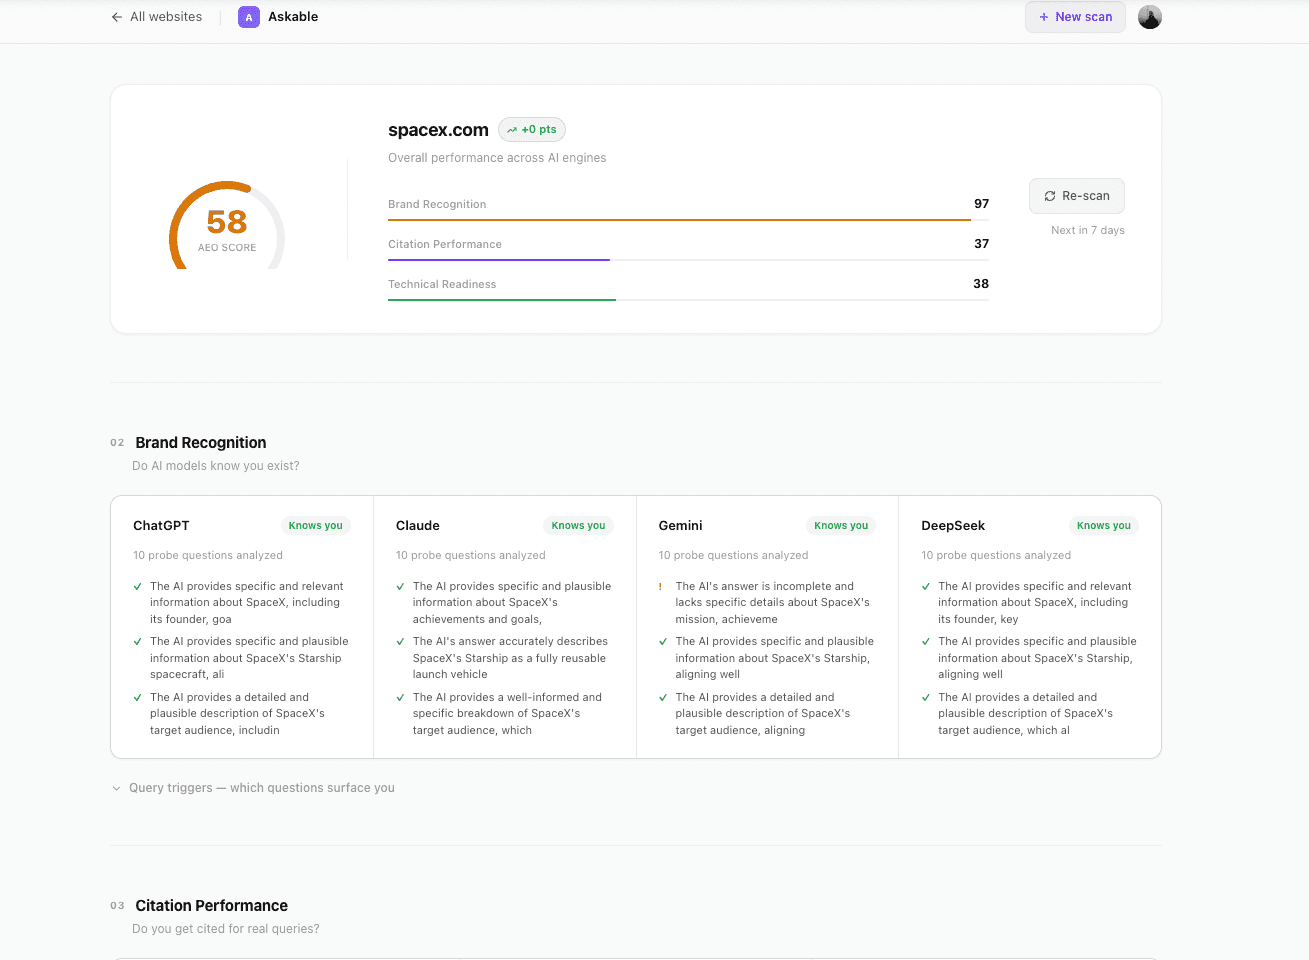Click Claude's checkmark for achievements and goals

click(400, 587)
